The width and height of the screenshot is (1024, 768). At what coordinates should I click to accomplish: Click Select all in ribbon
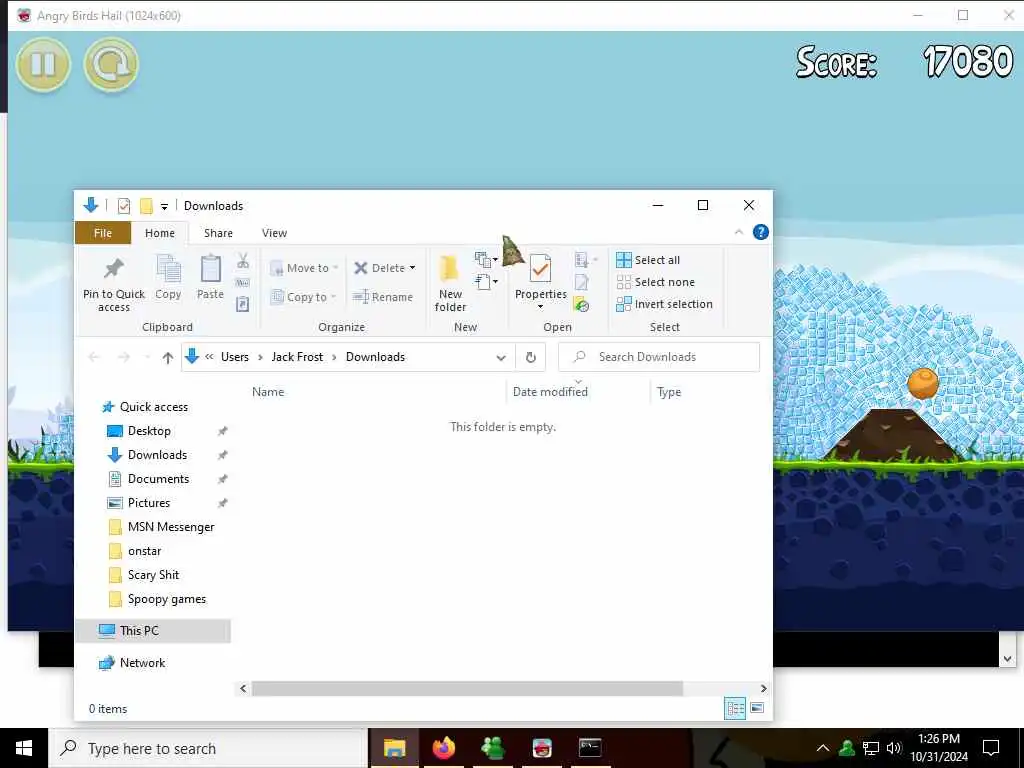click(648, 260)
